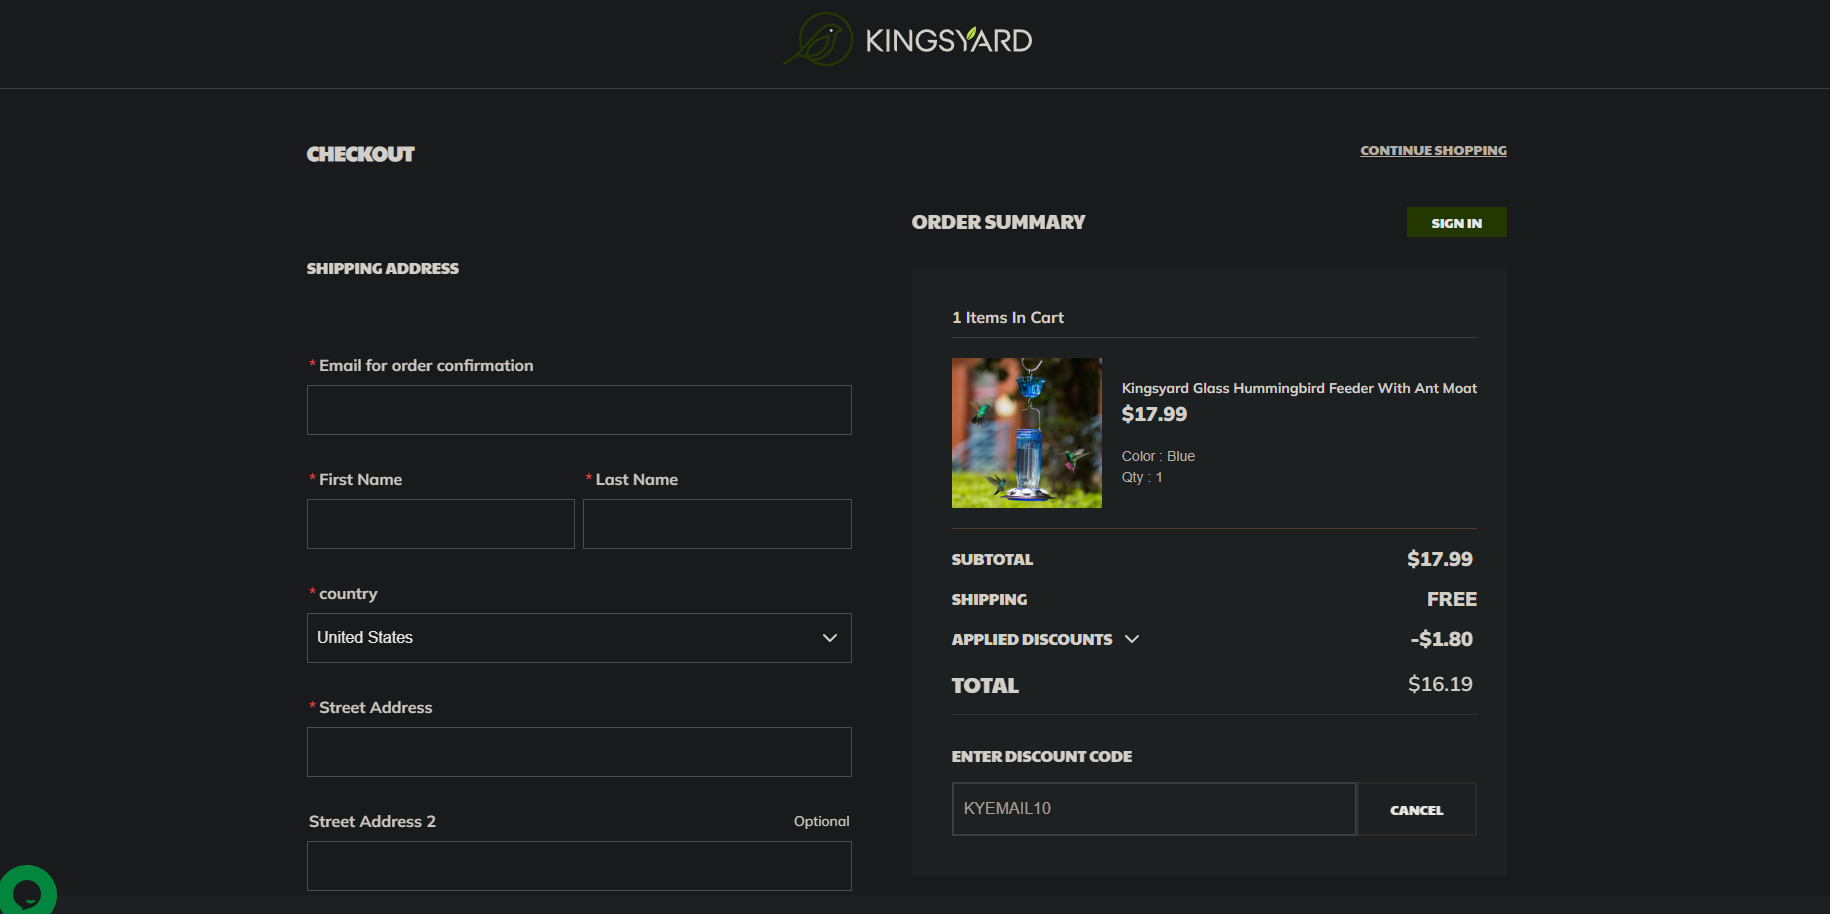1830x914 pixels.
Task: Click the Applied Discounts label
Action: (1032, 639)
